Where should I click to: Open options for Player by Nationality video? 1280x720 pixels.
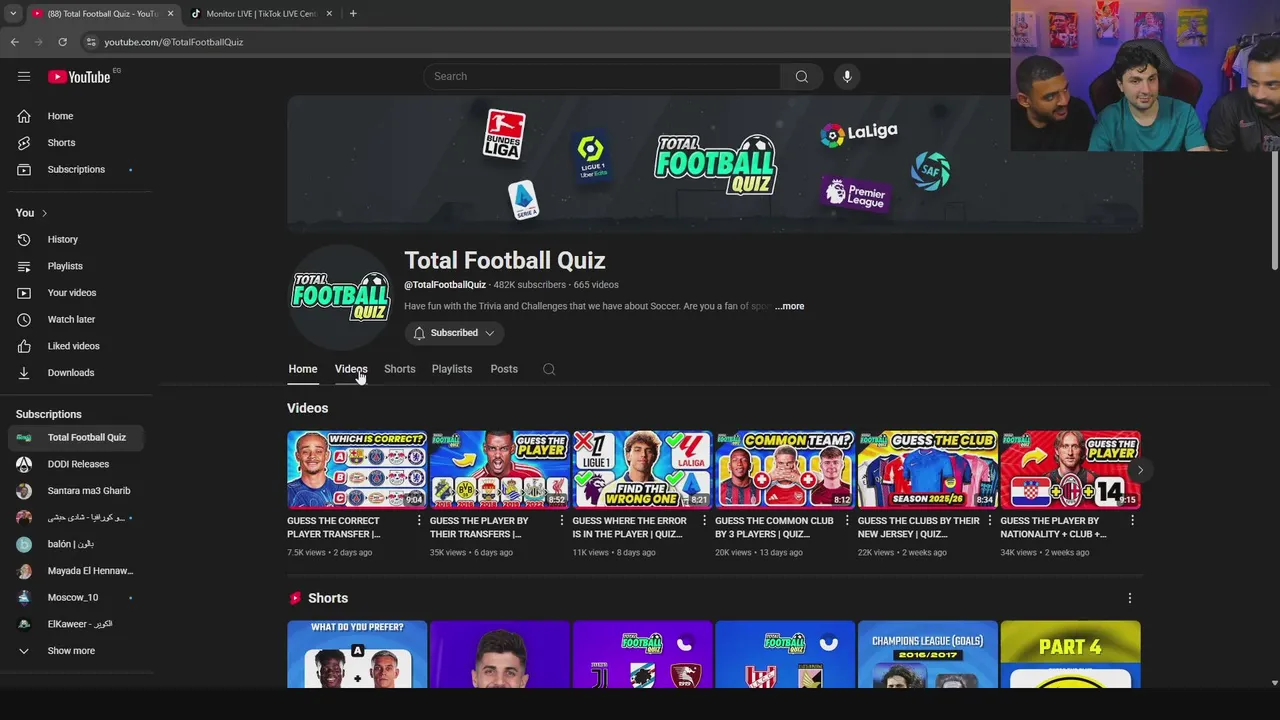1132,520
